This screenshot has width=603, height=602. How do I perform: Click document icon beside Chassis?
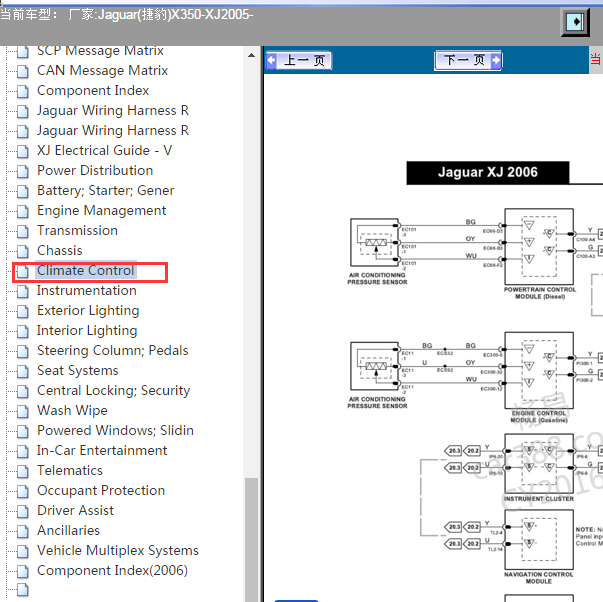tap(23, 251)
